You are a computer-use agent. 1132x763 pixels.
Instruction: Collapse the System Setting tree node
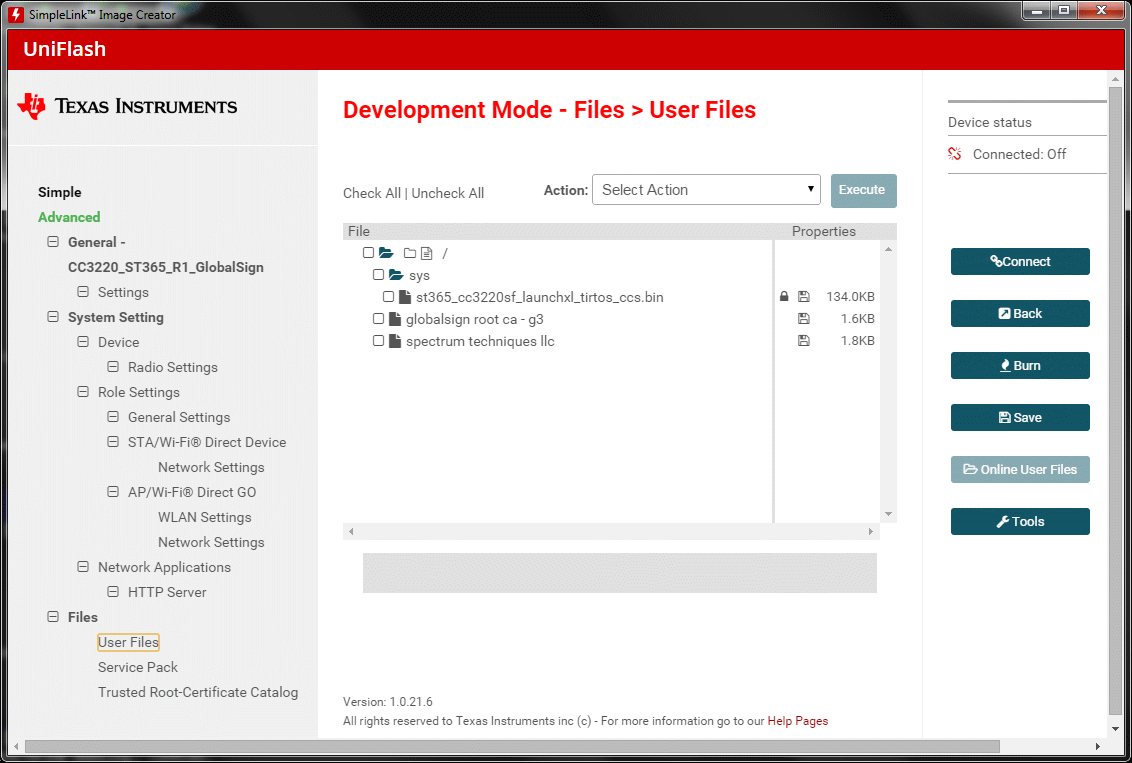point(53,317)
